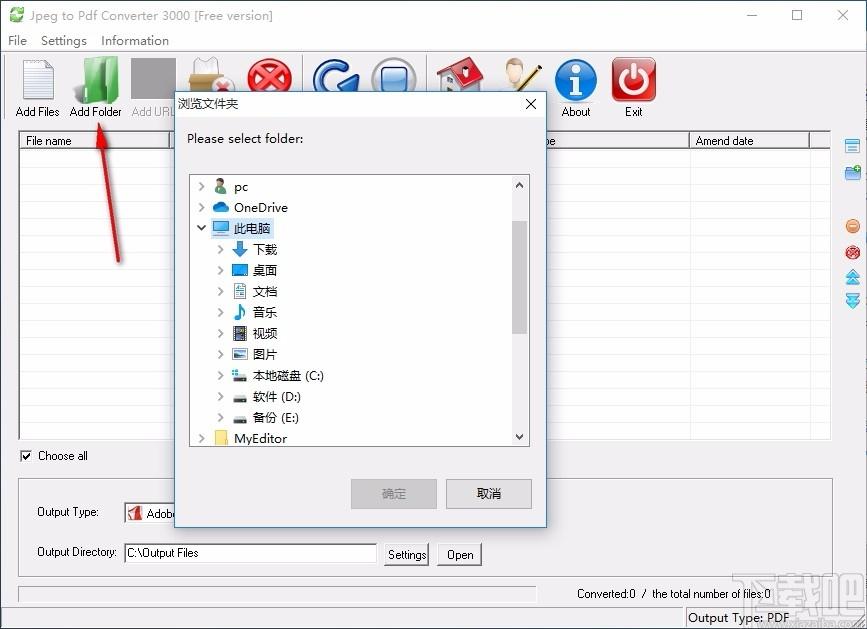Click the top list icon in right sidebar
Viewport: 867px width, 629px height.
853,147
